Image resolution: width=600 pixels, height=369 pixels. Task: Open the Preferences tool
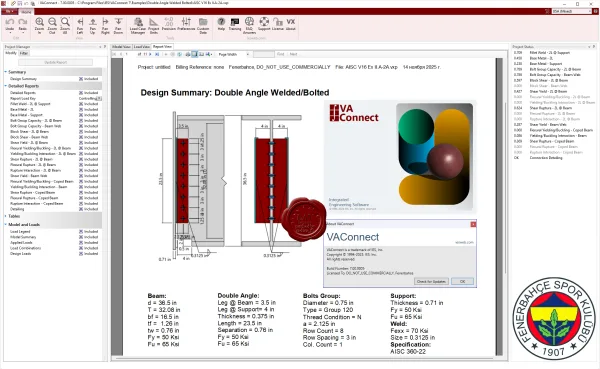pos(186,24)
